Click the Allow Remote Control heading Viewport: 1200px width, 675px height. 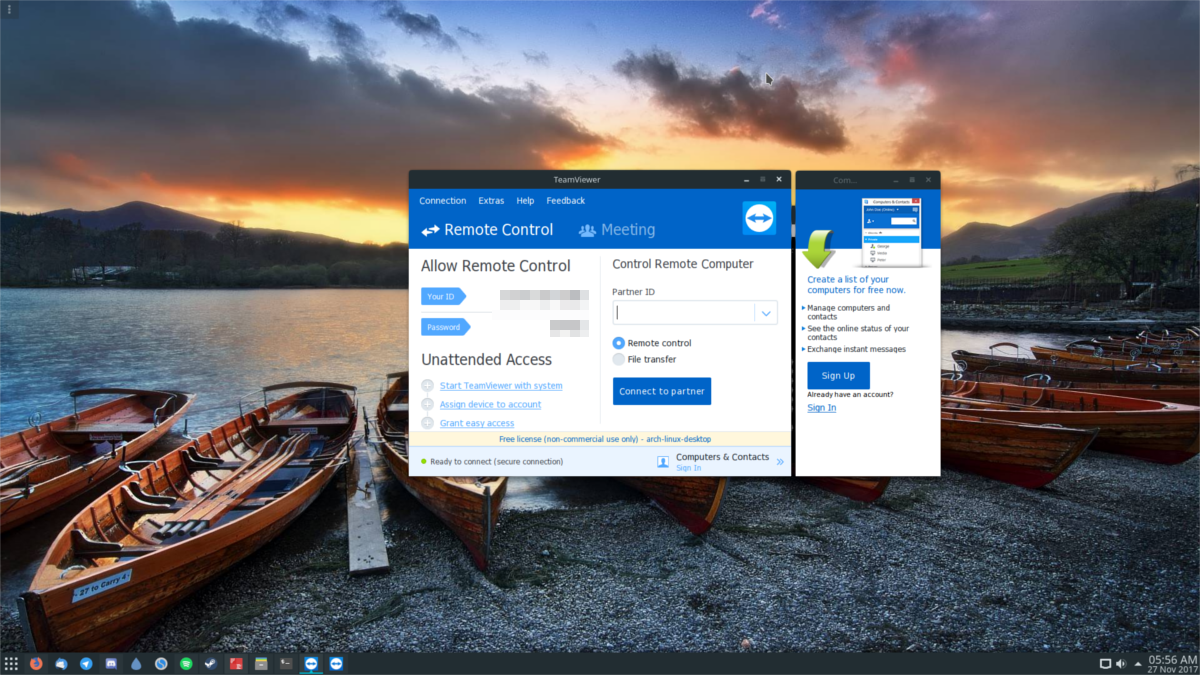coord(496,266)
